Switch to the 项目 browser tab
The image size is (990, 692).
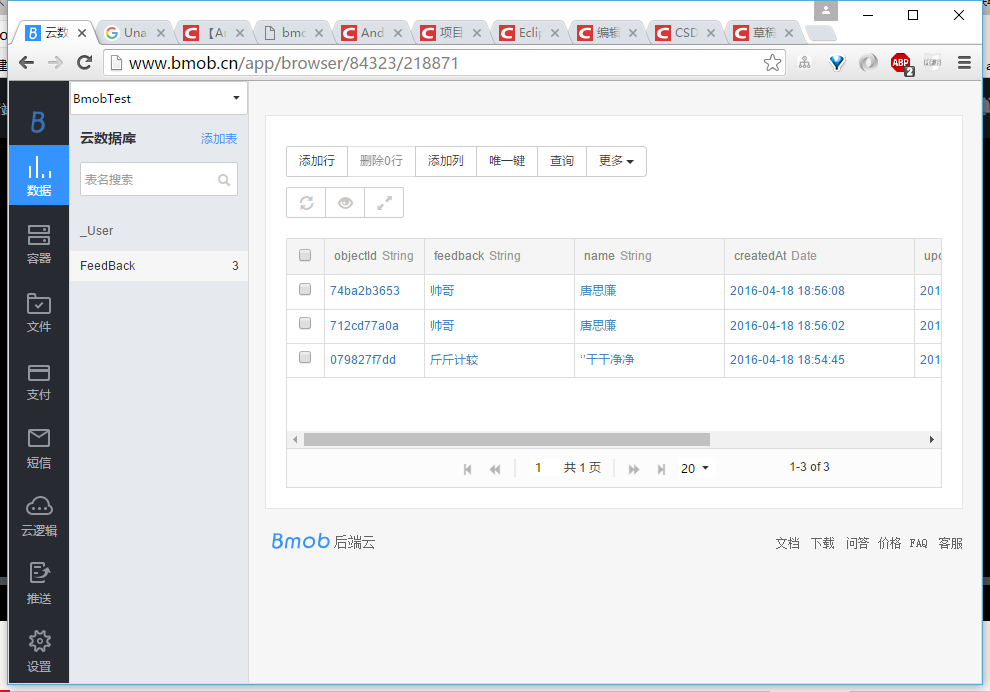[451, 33]
